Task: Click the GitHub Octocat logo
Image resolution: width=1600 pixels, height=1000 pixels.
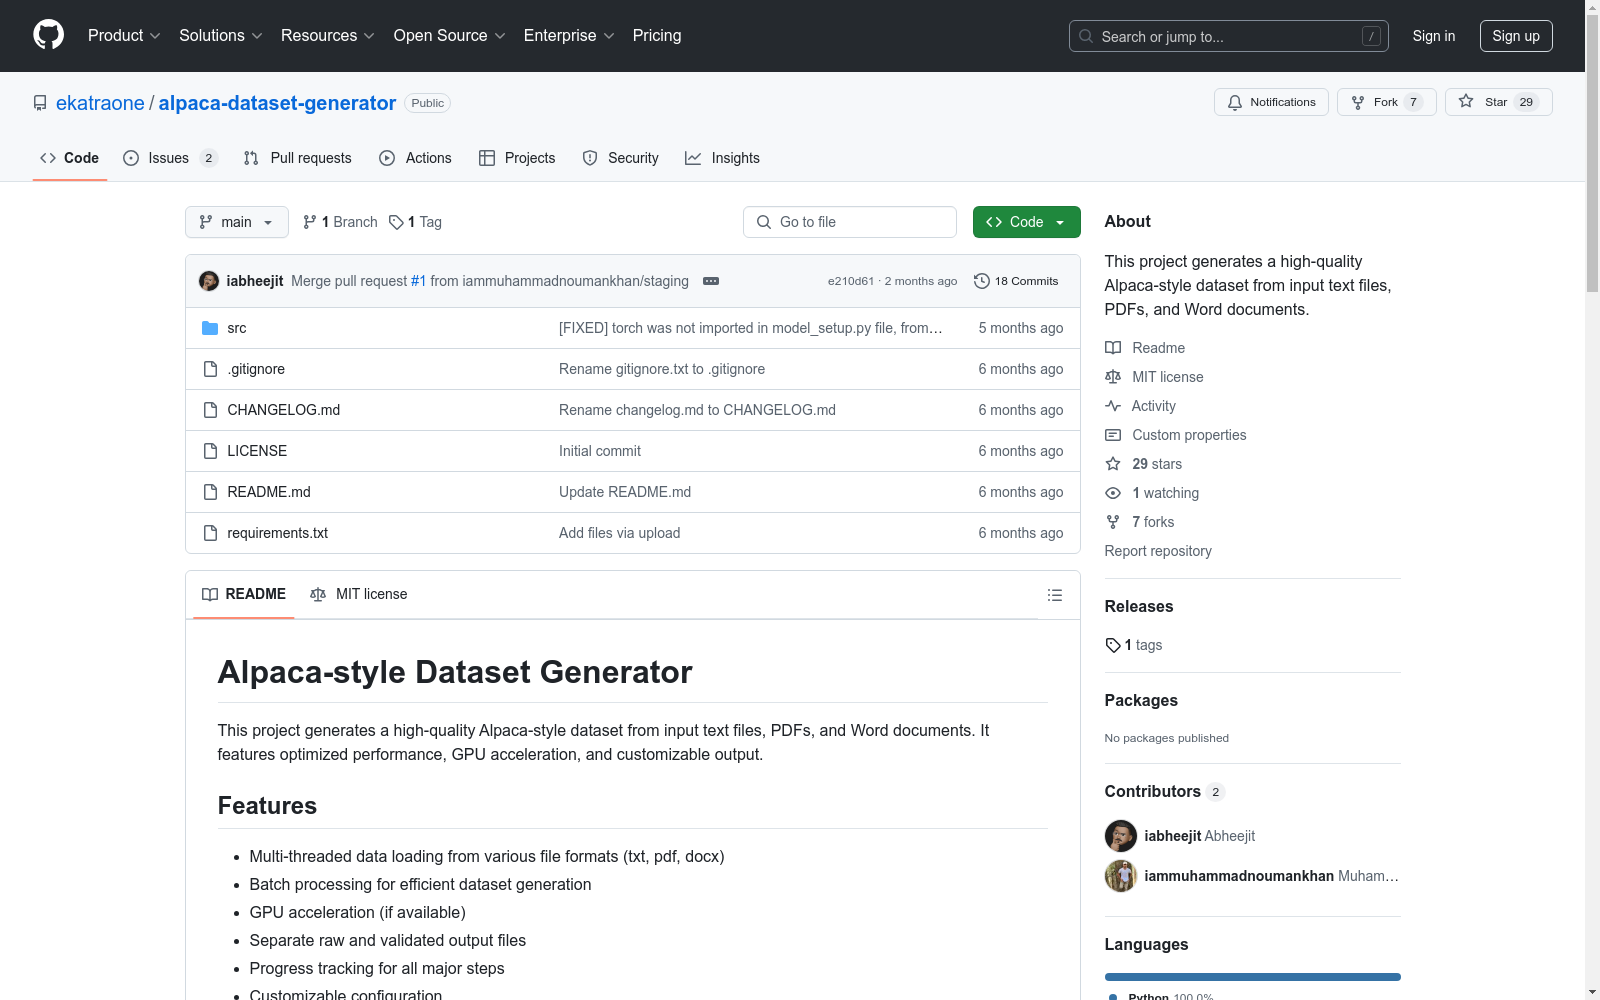Action: tap(48, 35)
